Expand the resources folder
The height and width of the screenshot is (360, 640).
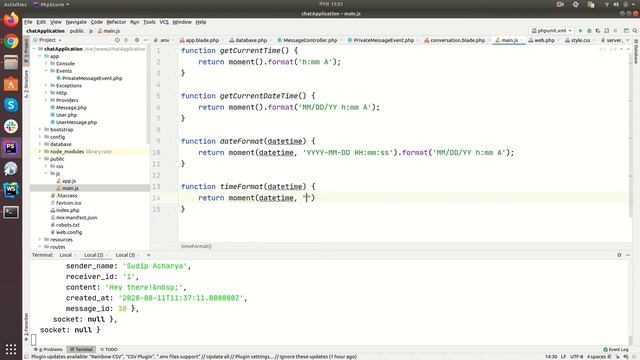[40, 240]
